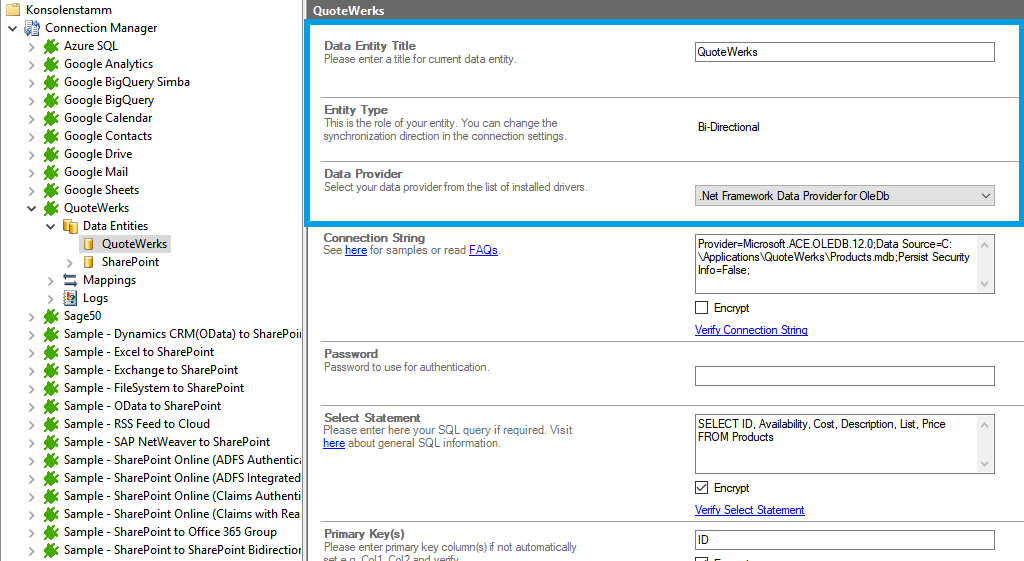The image size is (1024, 561).
Task: Click the Sage50 connection icon
Action: pyautogui.click(x=51, y=316)
